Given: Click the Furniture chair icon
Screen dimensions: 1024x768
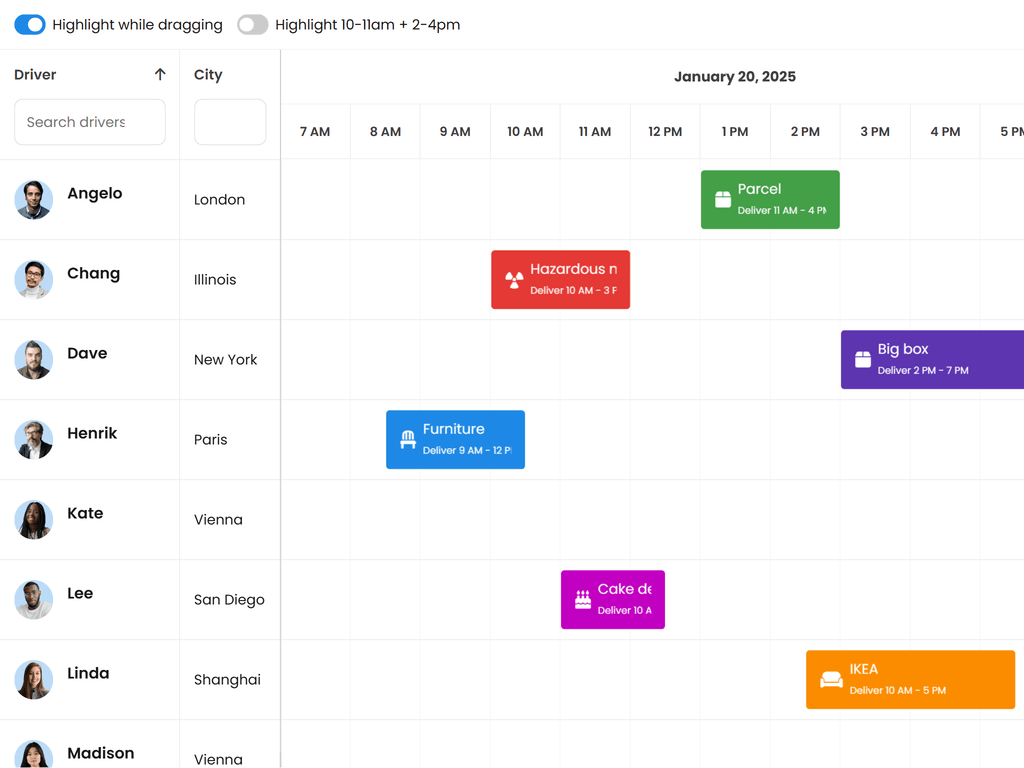Looking at the screenshot, I should tap(408, 440).
